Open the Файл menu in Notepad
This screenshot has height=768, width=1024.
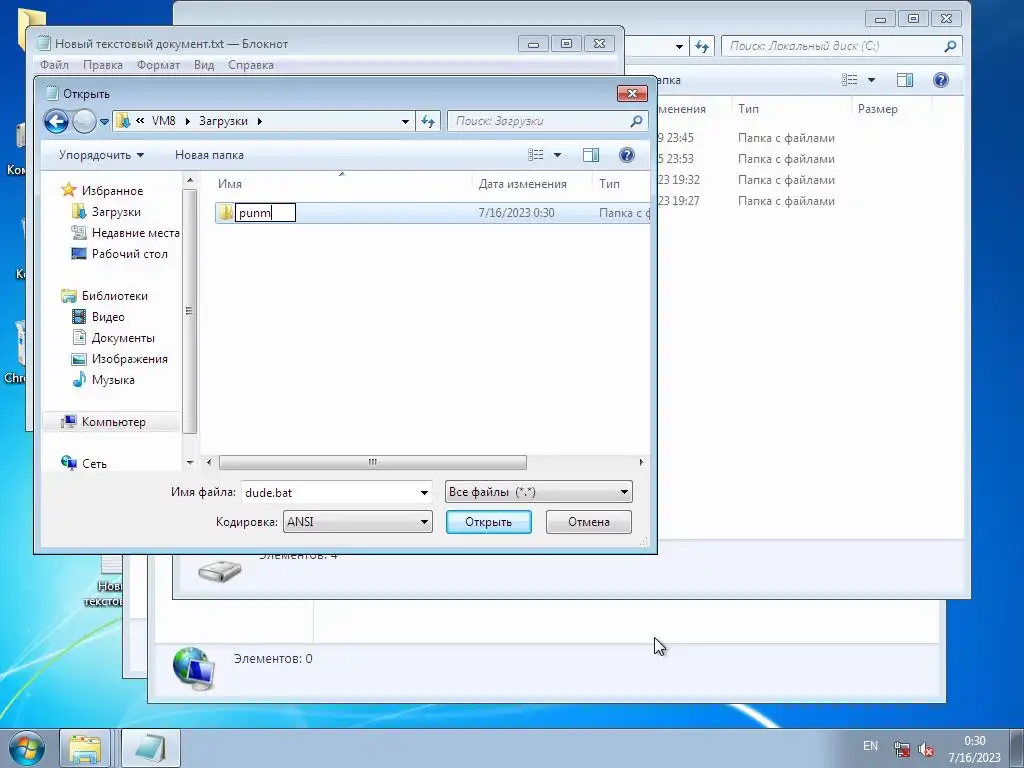point(54,65)
